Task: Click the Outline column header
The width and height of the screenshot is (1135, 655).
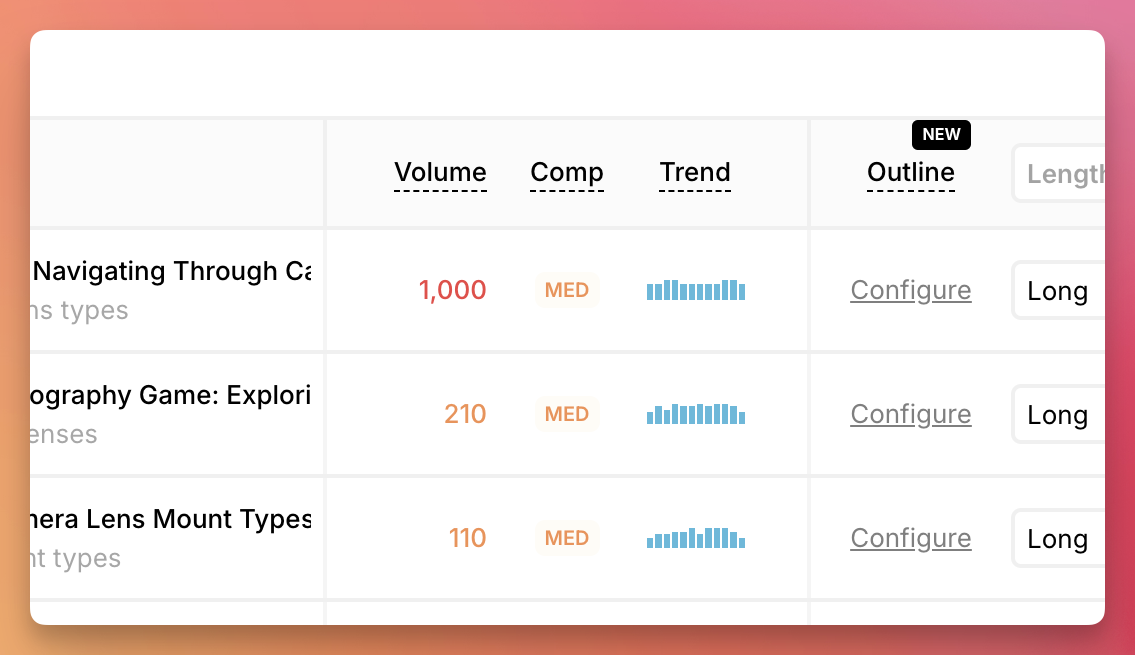Action: [911, 172]
